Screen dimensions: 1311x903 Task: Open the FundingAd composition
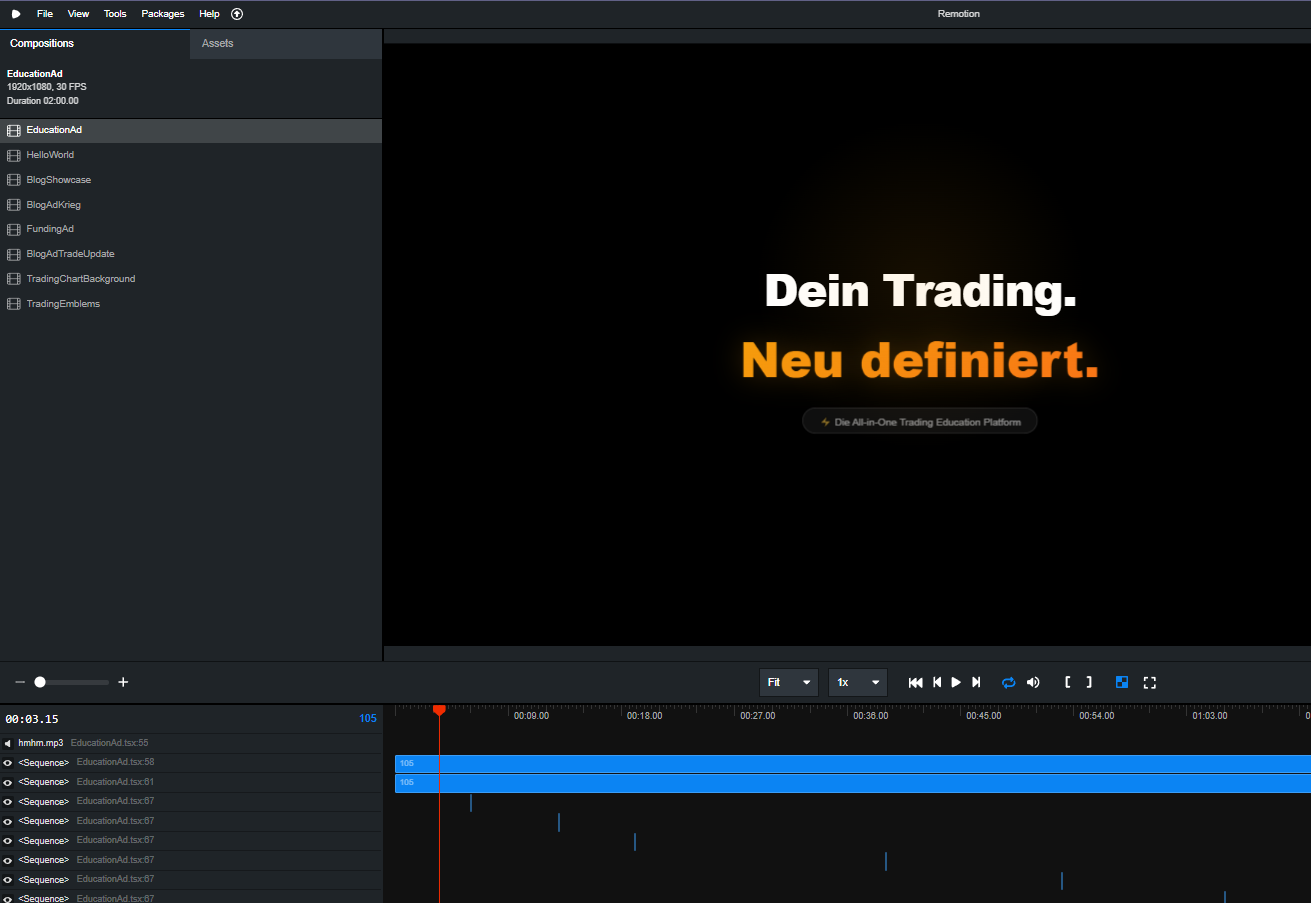click(49, 228)
